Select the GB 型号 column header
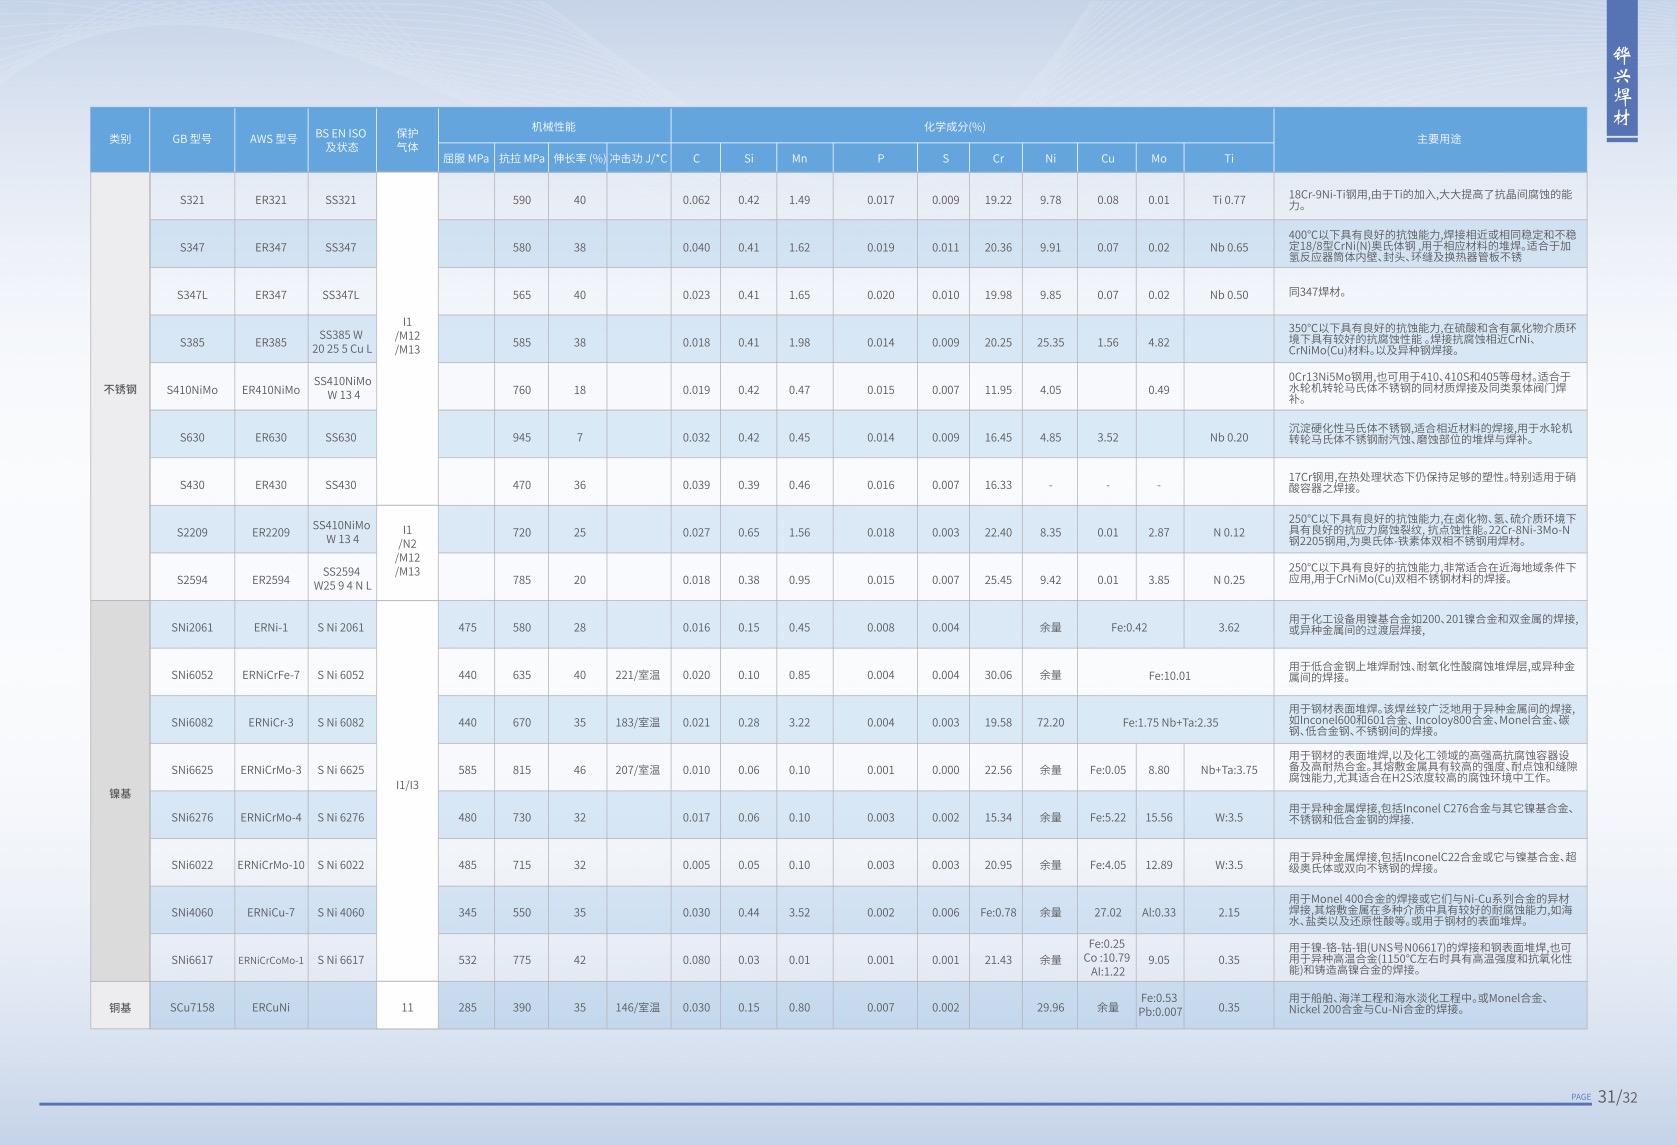 (x=192, y=139)
